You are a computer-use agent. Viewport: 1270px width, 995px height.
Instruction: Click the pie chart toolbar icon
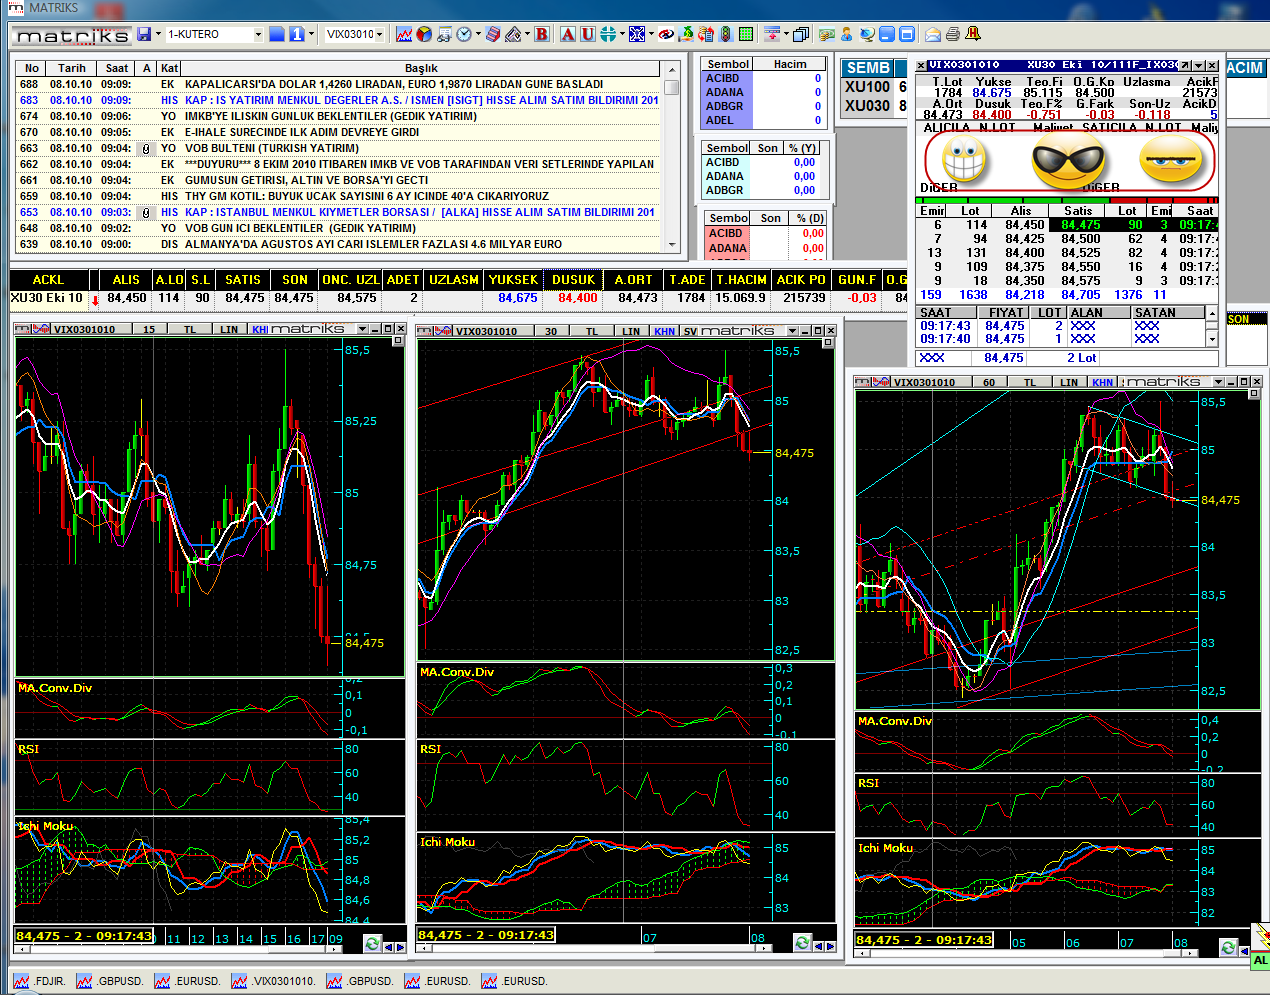click(424, 34)
